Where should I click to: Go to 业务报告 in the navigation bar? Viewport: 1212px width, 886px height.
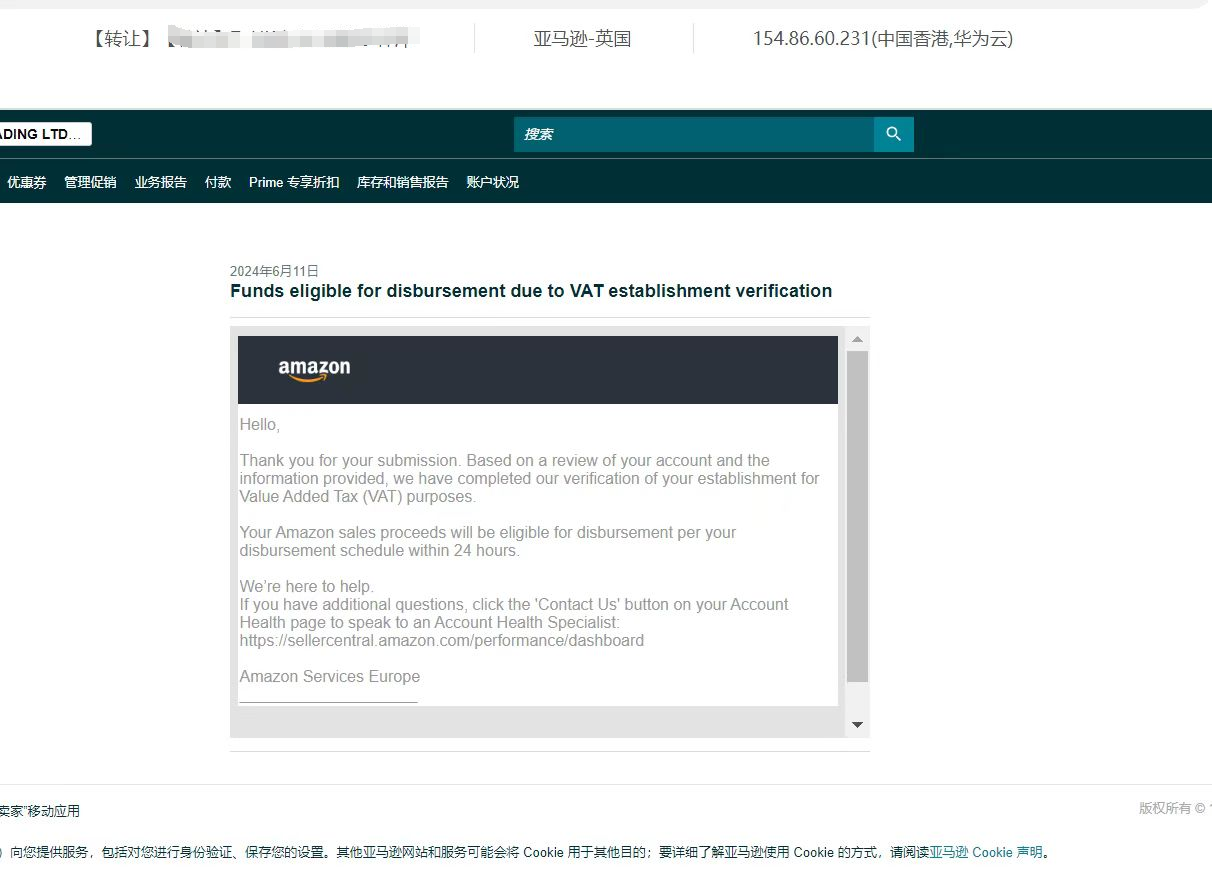coord(161,182)
